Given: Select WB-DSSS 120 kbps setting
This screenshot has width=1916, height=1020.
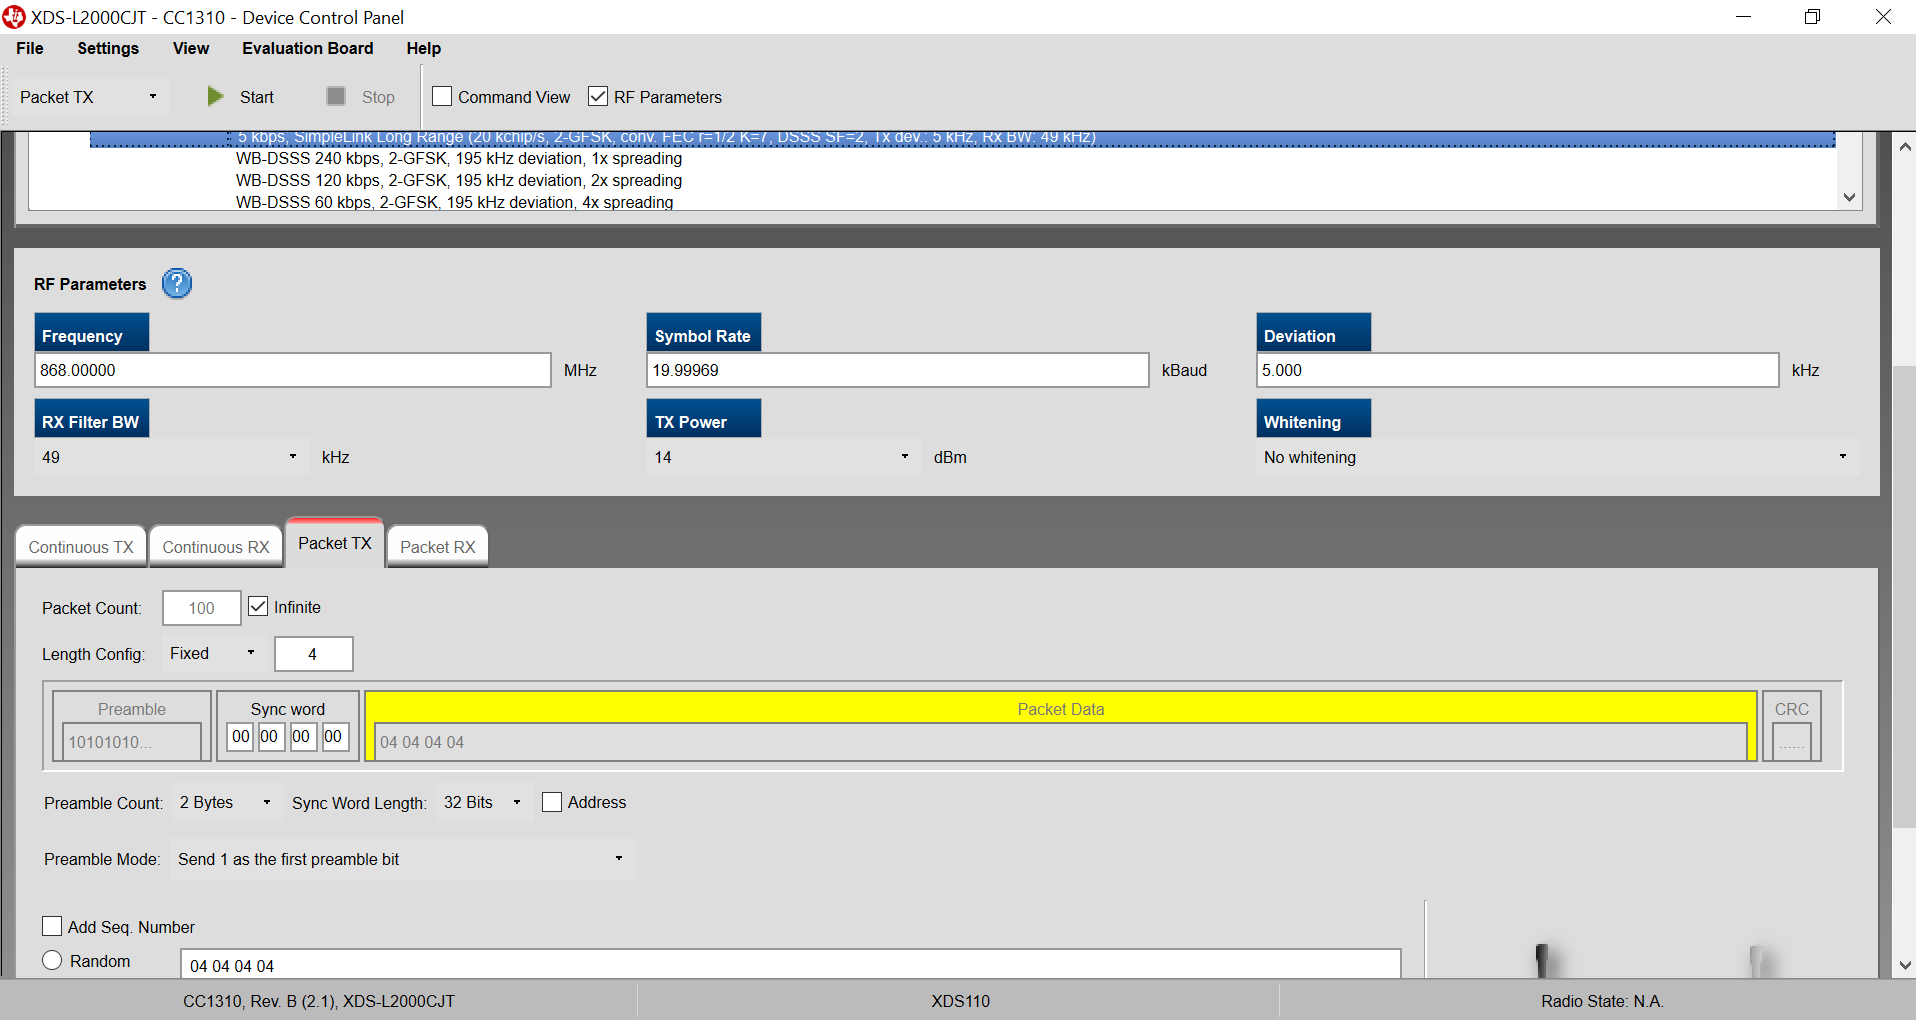Looking at the screenshot, I should 459,180.
